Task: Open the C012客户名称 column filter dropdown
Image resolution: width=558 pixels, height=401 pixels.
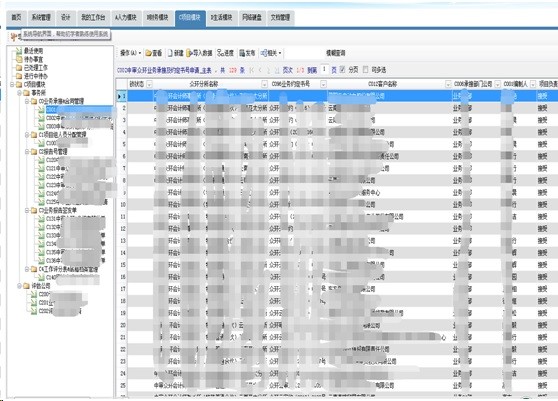Action: [448, 84]
